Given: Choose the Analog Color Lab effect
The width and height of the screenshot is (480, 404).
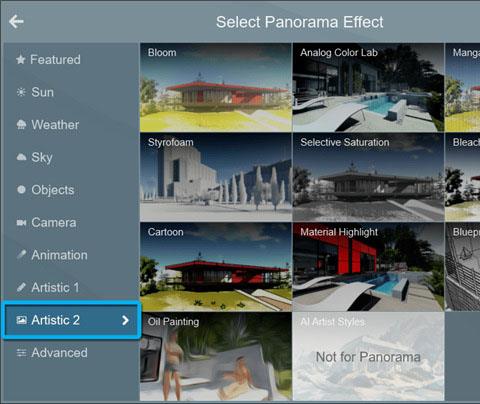Looking at the screenshot, I should pos(368,87).
